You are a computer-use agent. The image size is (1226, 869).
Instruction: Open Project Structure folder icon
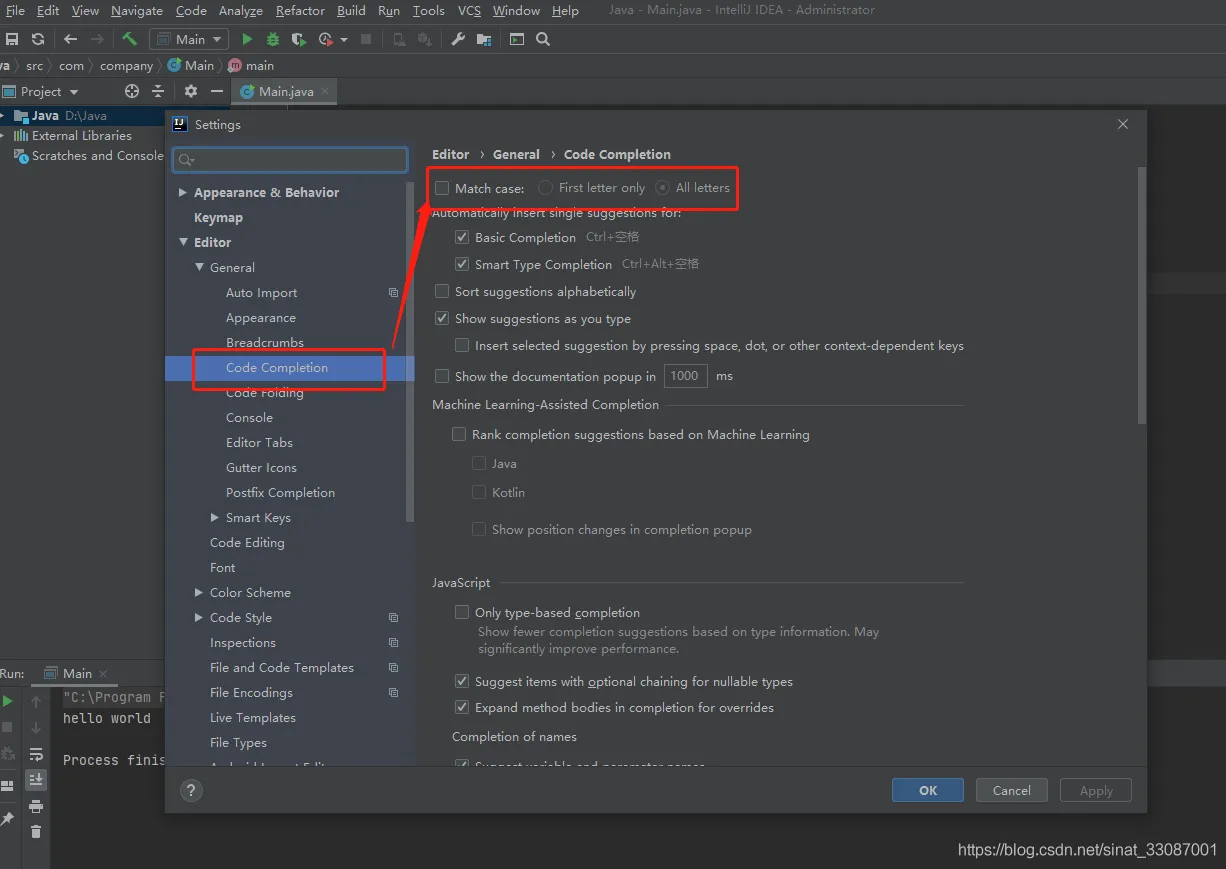point(484,39)
